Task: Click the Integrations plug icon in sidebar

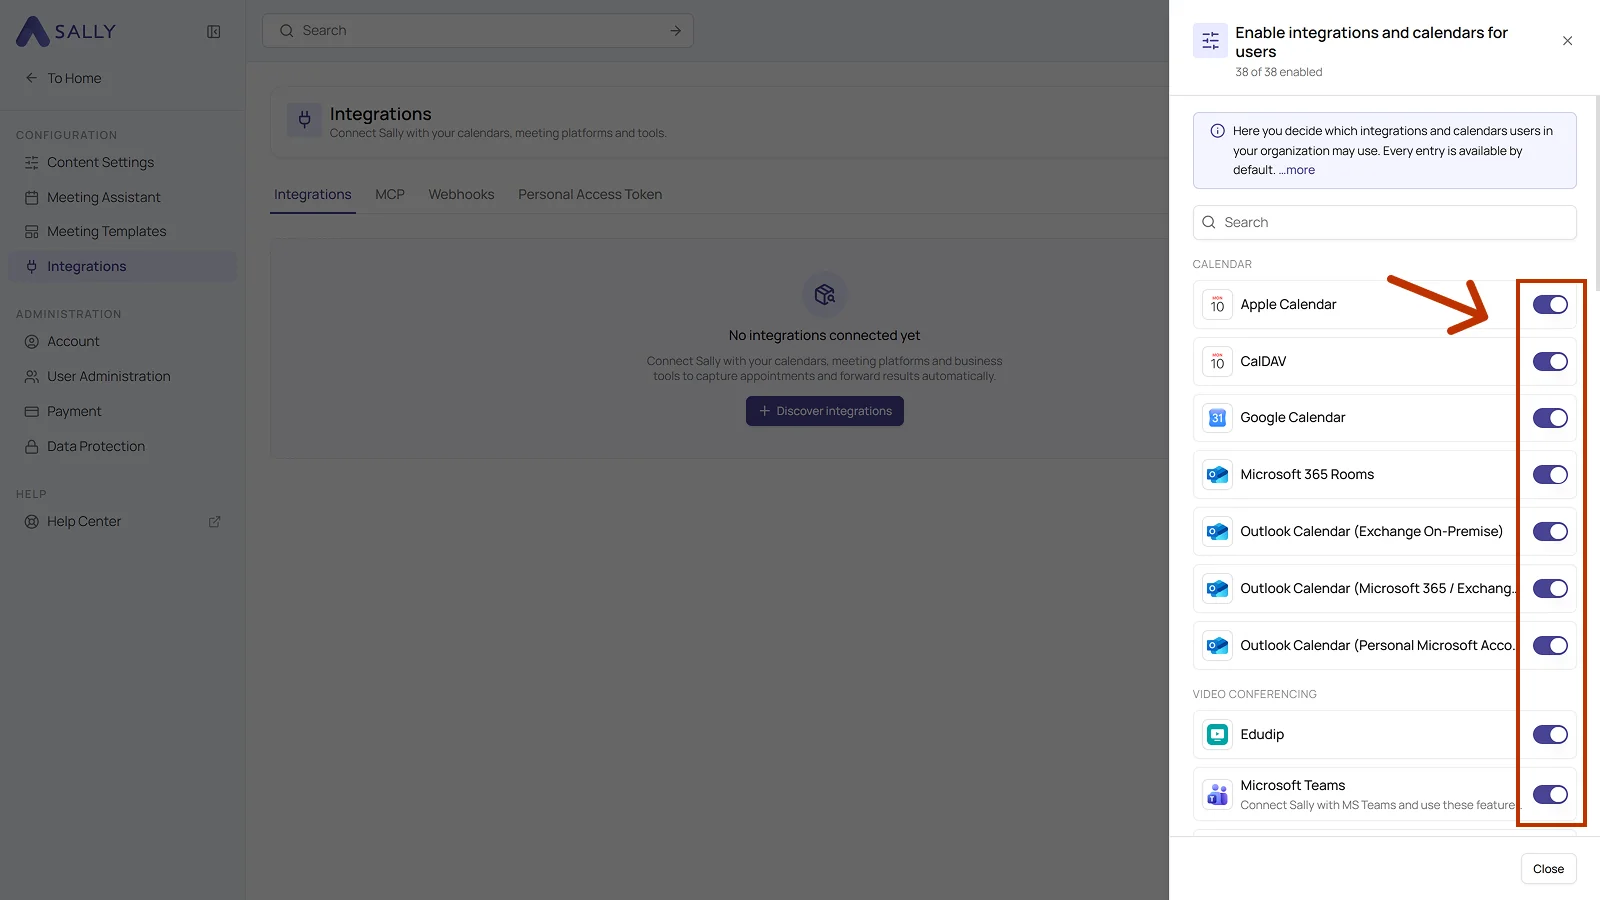Action: (32, 266)
